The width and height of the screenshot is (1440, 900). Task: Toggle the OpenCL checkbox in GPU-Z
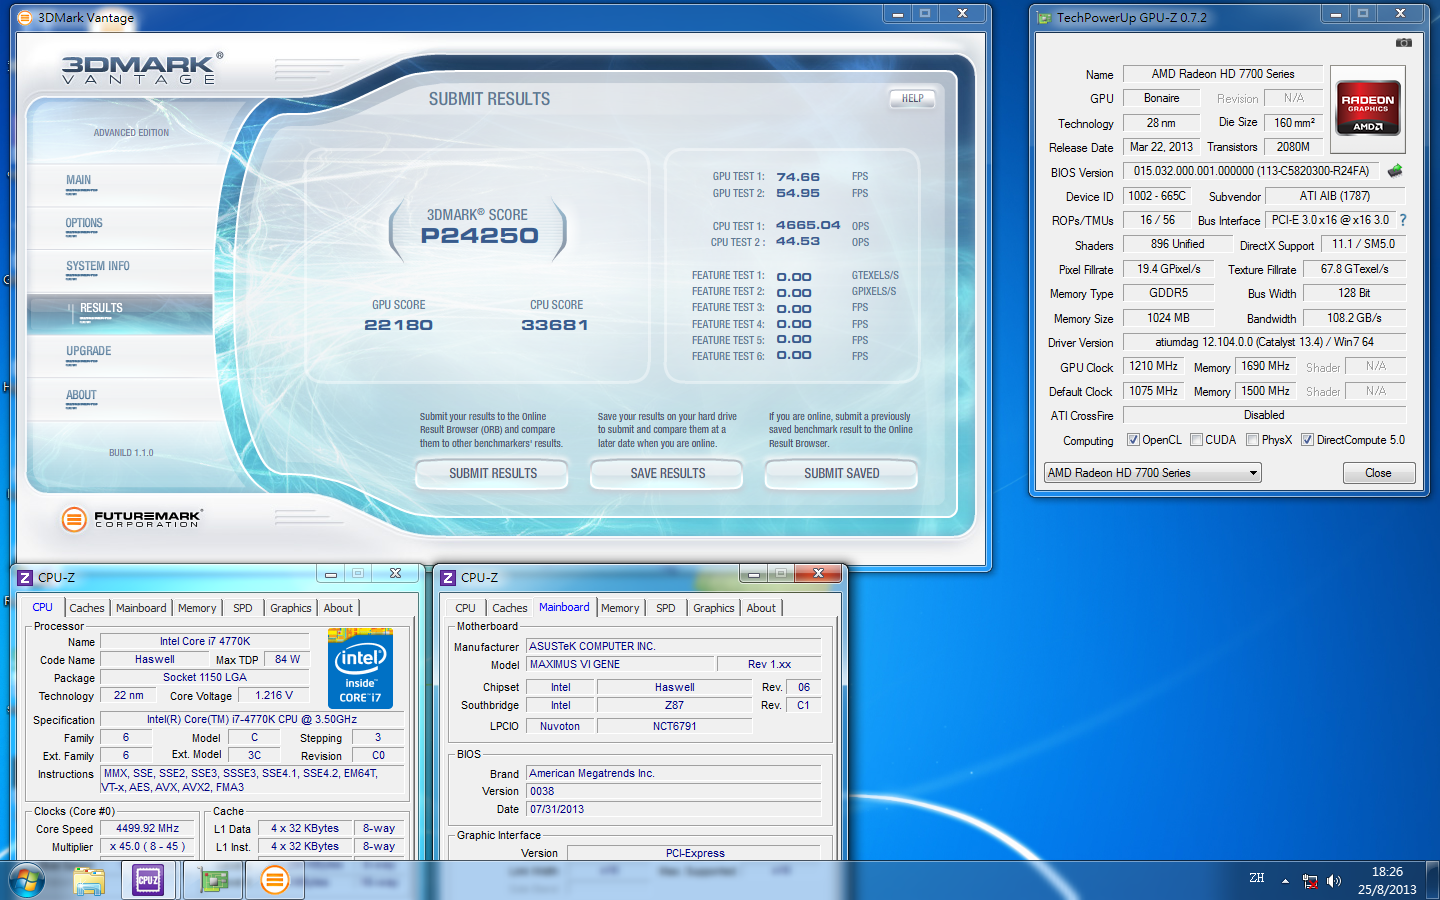coord(1133,440)
